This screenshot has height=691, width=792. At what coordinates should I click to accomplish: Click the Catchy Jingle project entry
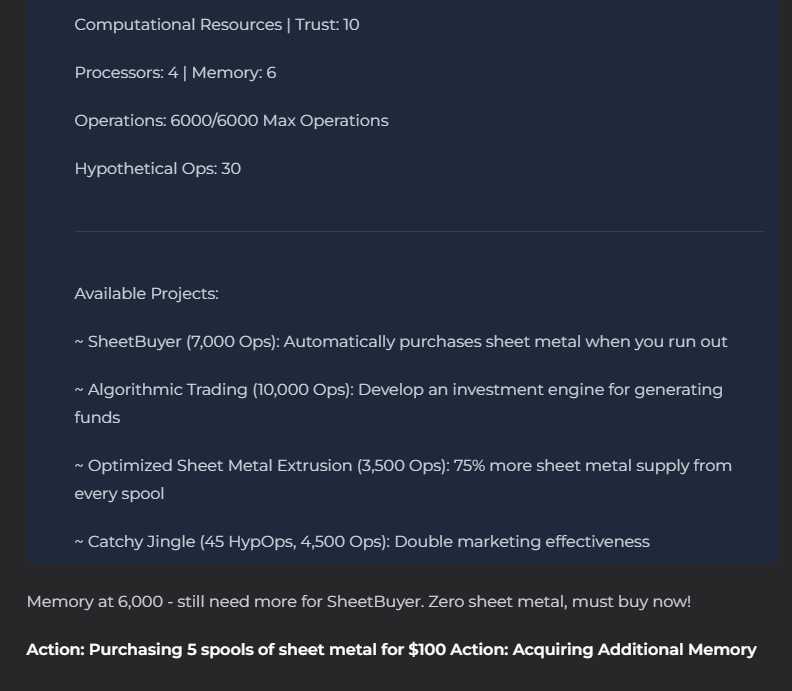pyautogui.click(x=362, y=542)
